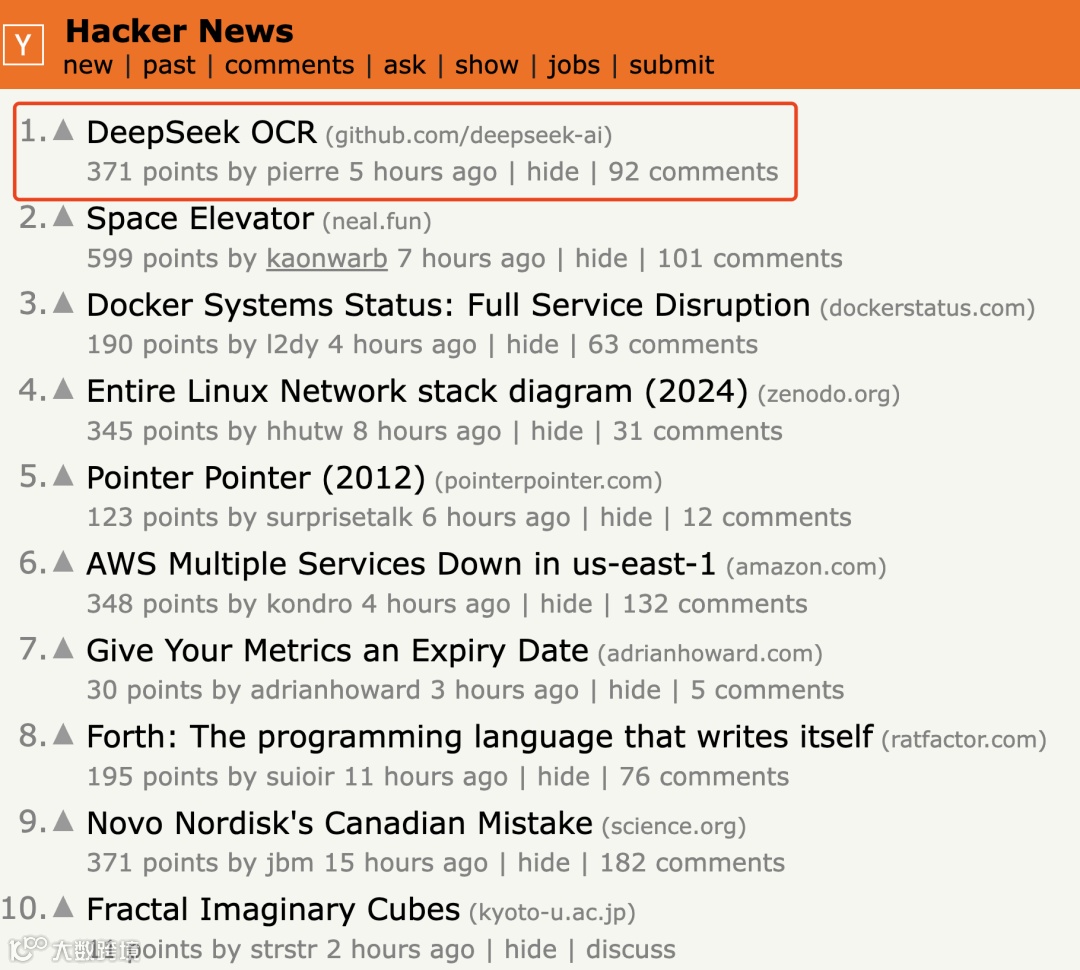
Task: Open user suioir's profile
Action: [x=300, y=778]
